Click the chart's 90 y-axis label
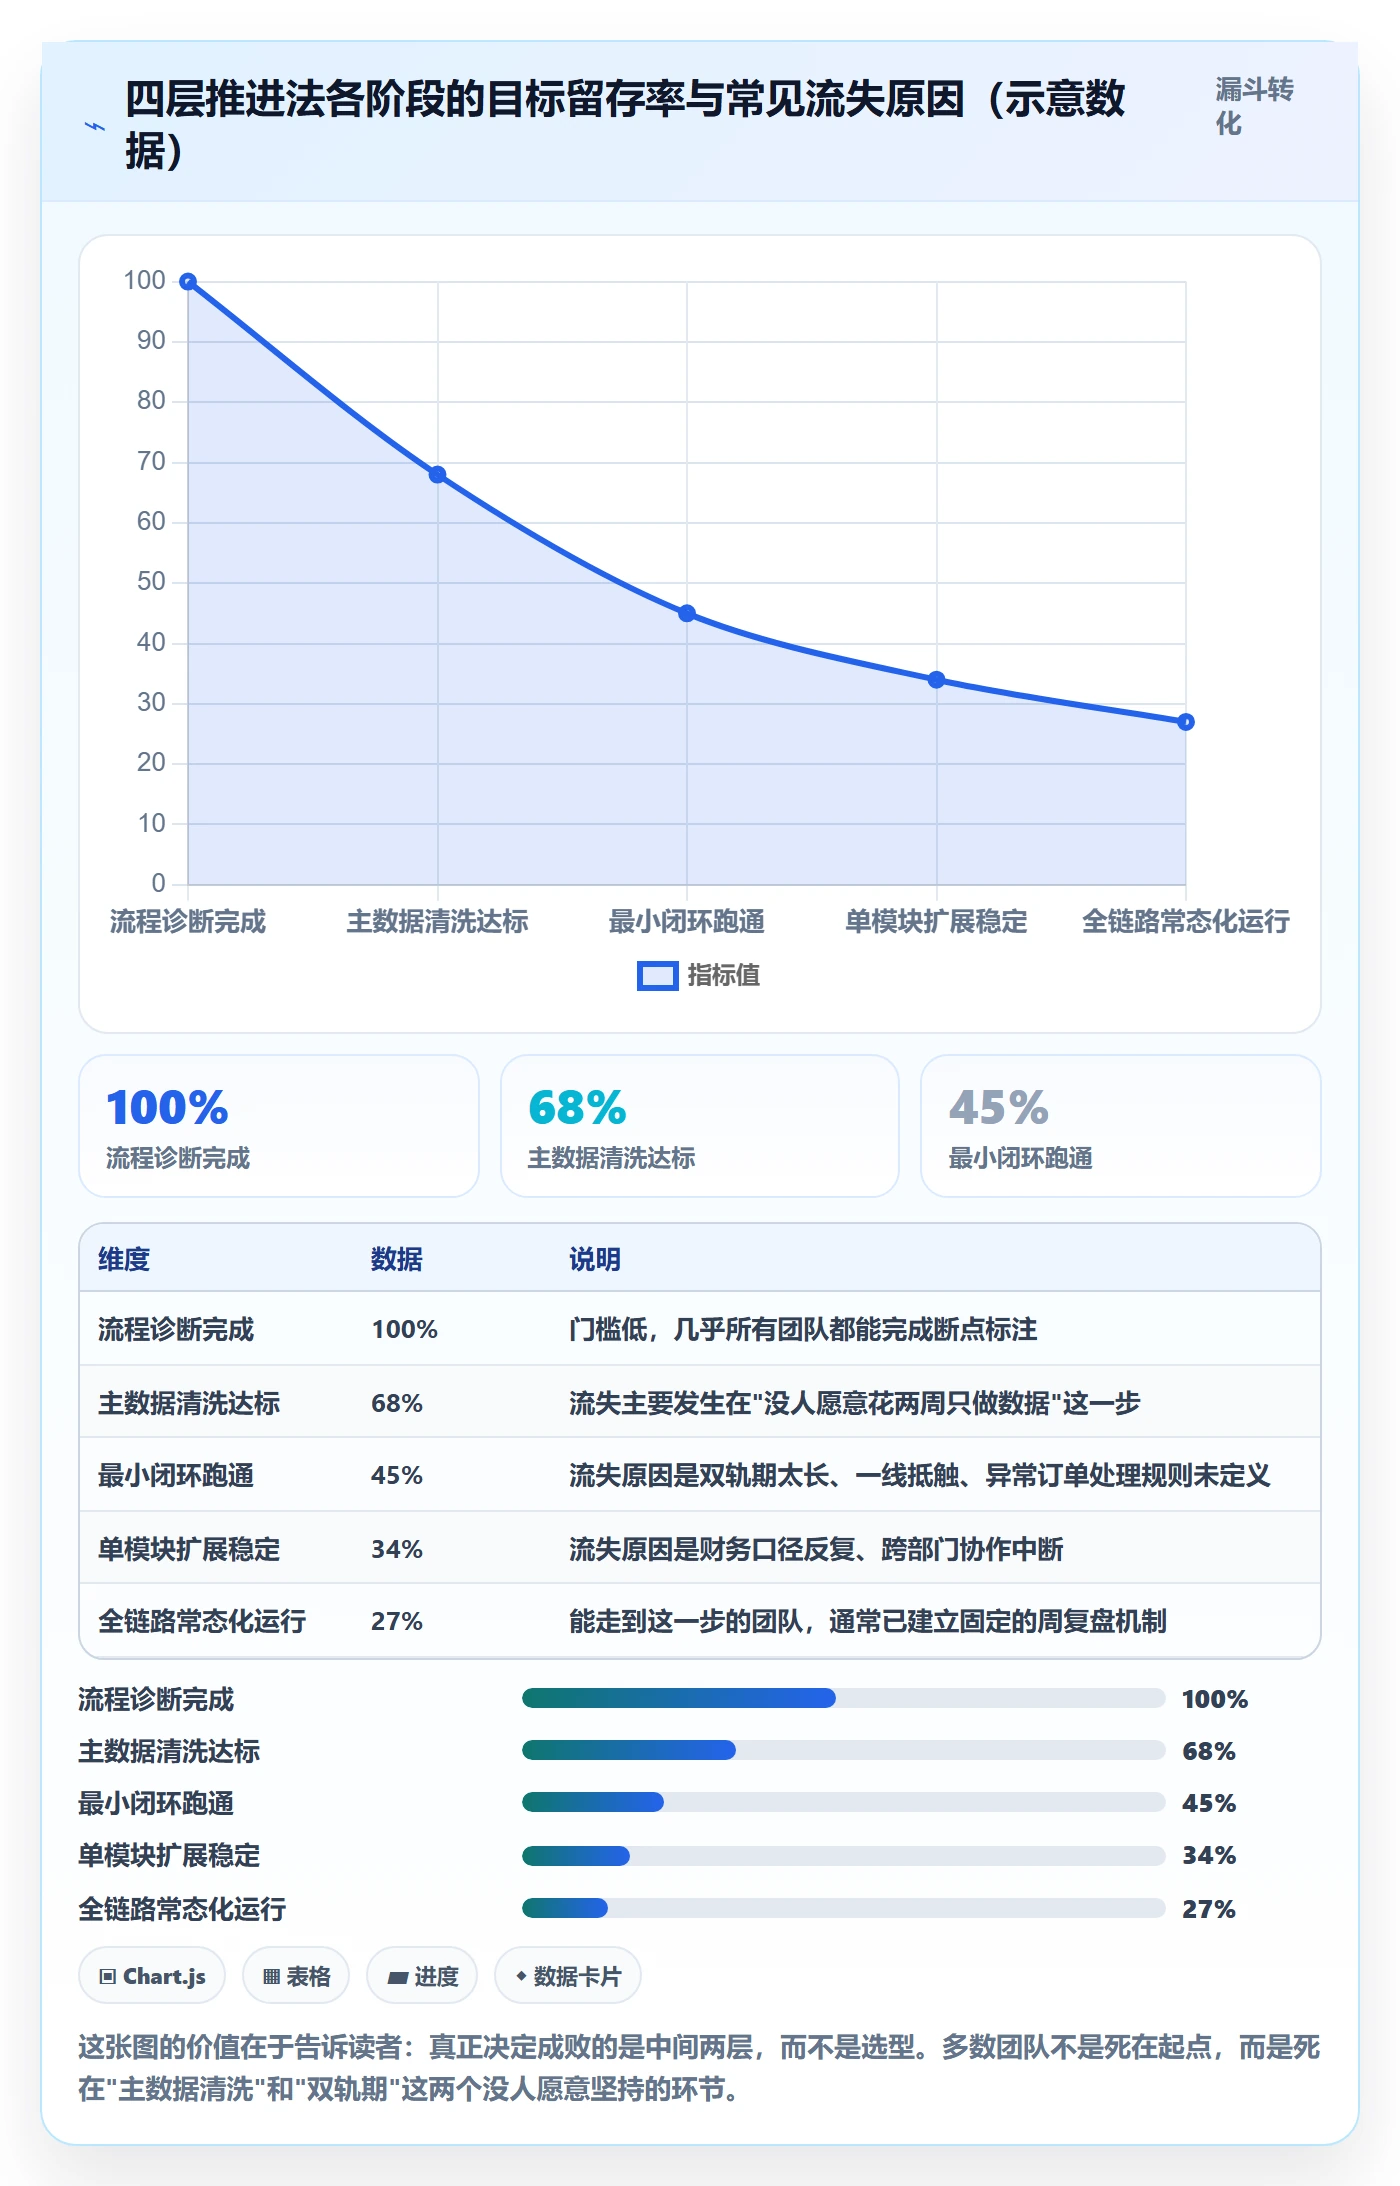 tap(151, 341)
